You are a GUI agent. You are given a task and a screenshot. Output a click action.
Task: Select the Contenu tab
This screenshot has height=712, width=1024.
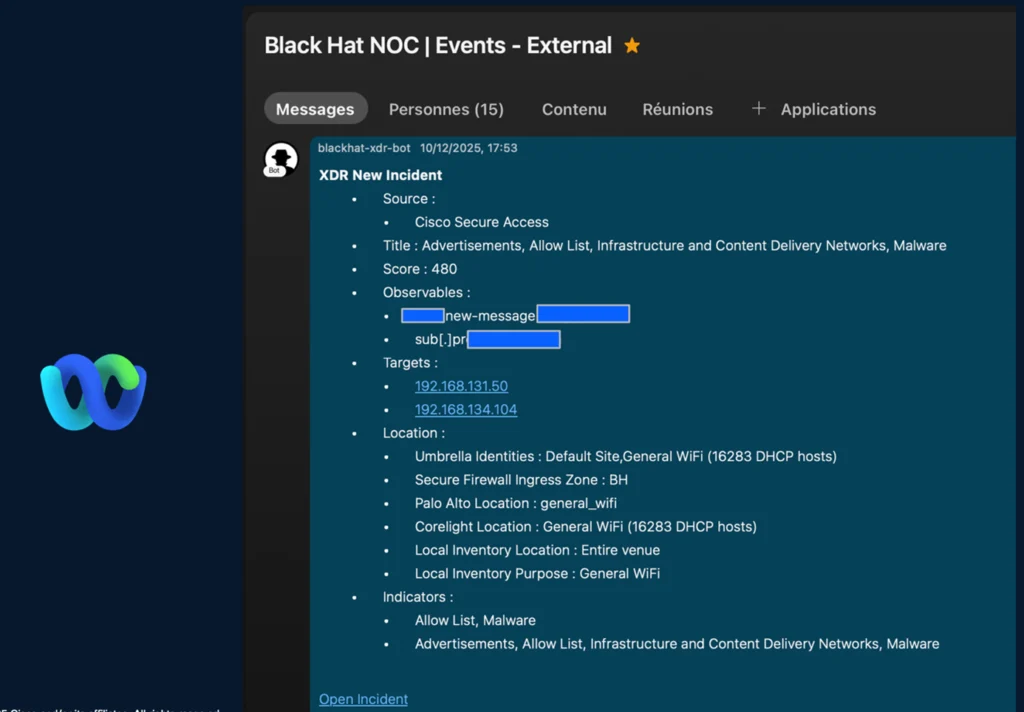click(x=574, y=109)
